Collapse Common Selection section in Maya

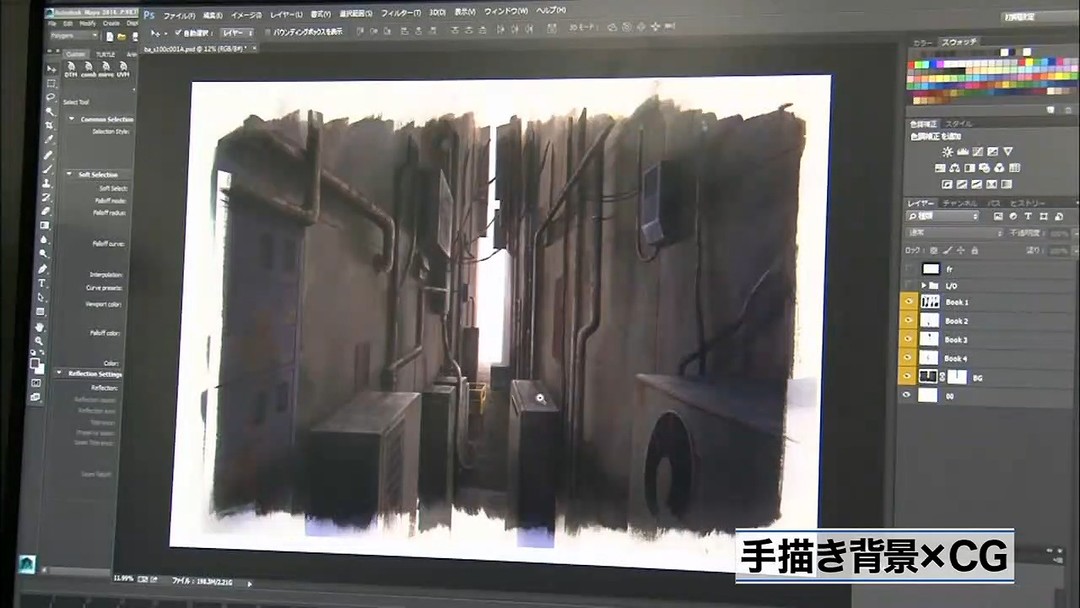point(71,119)
